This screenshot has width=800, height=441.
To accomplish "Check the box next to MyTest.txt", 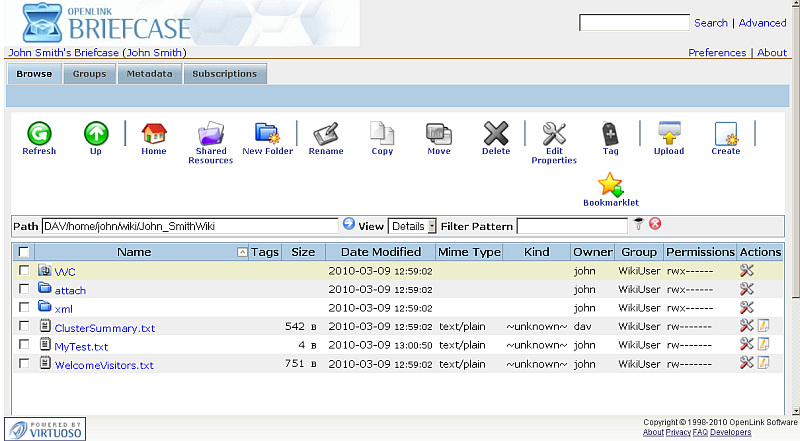I will (x=24, y=346).
